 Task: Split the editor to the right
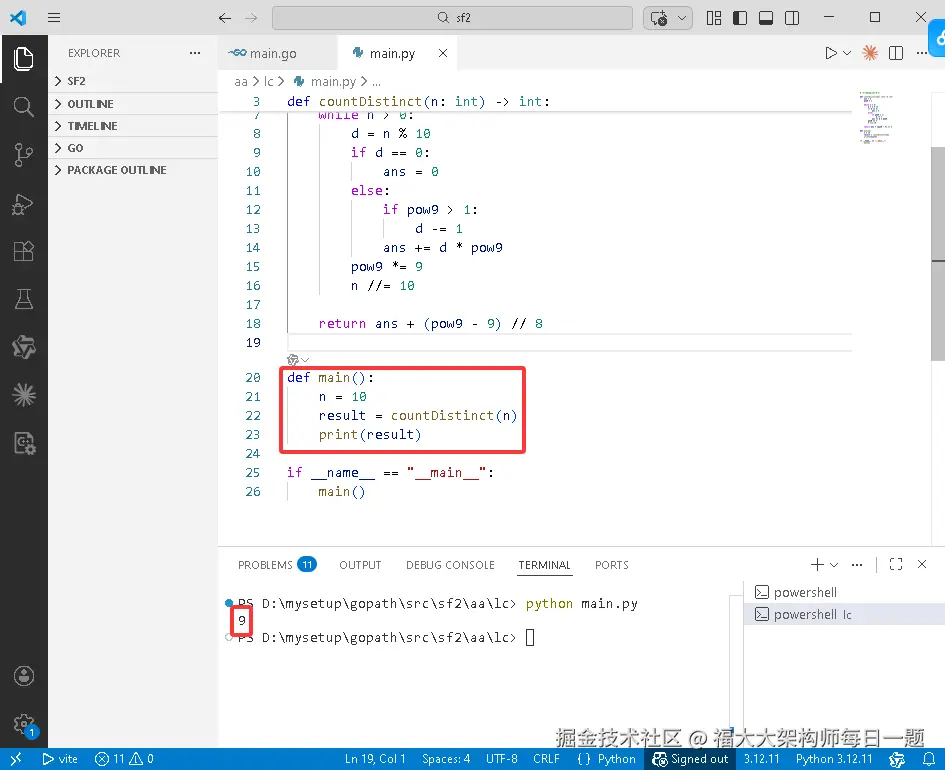point(896,53)
